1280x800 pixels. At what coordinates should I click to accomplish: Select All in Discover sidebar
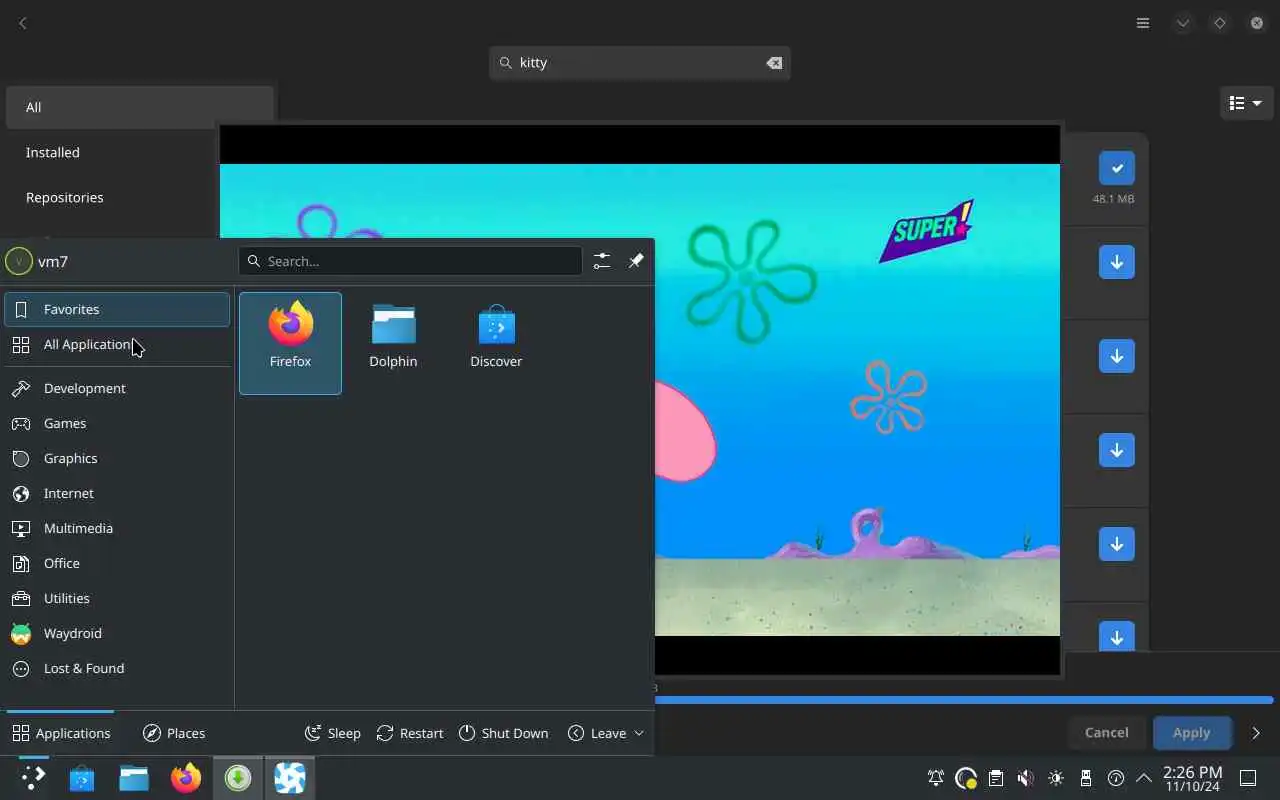coord(140,107)
